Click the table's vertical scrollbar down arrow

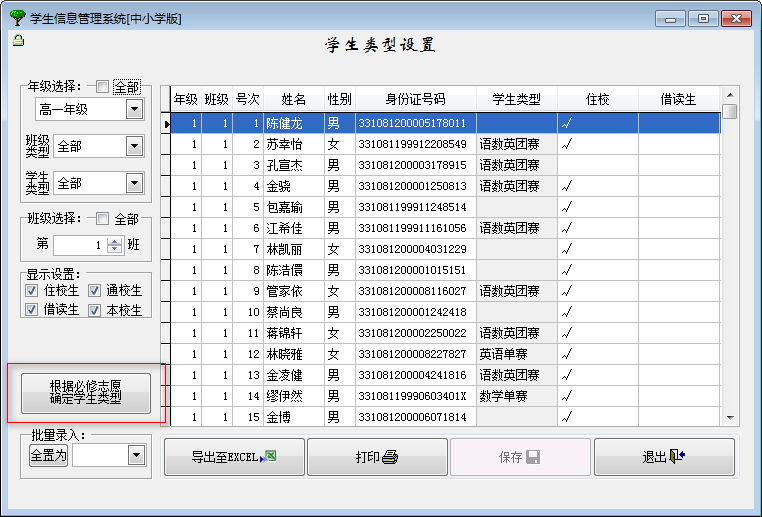(x=730, y=417)
